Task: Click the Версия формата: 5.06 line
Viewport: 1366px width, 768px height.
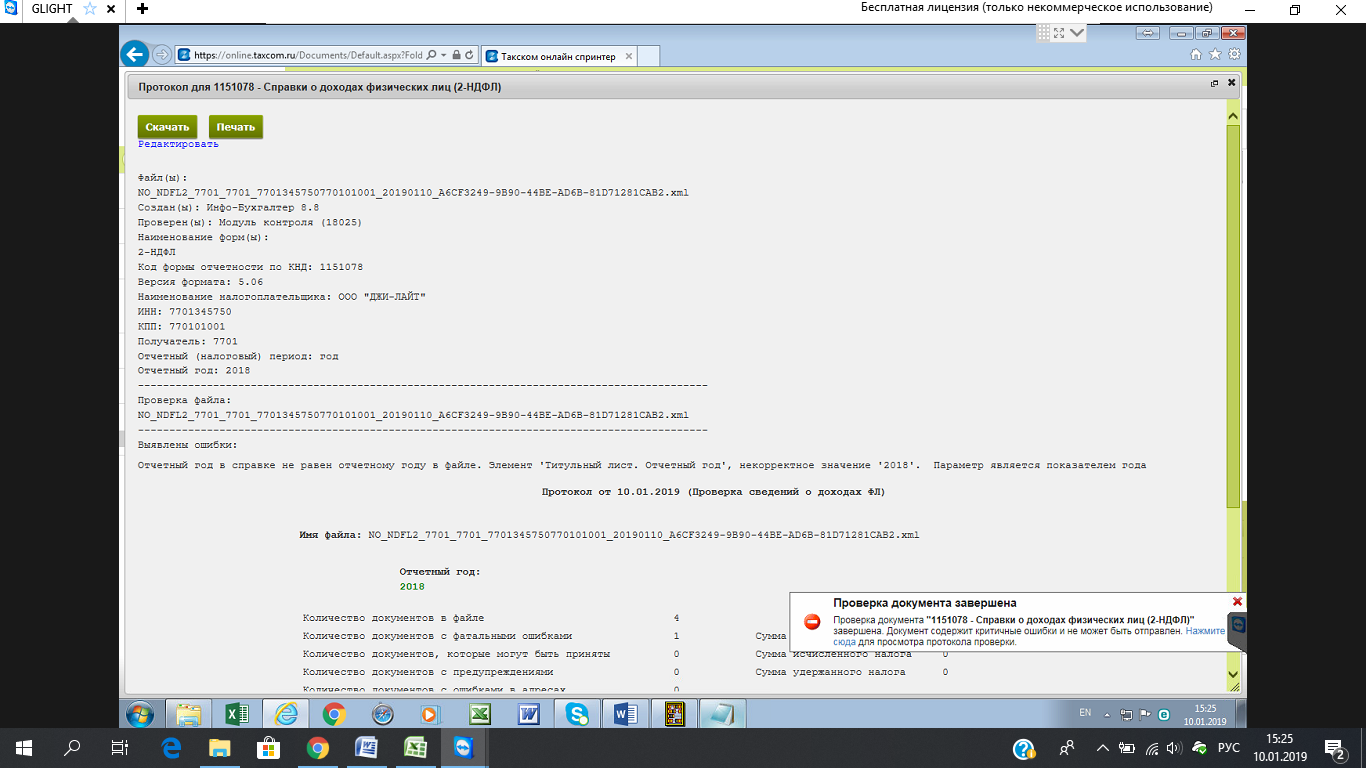Action: click(201, 282)
